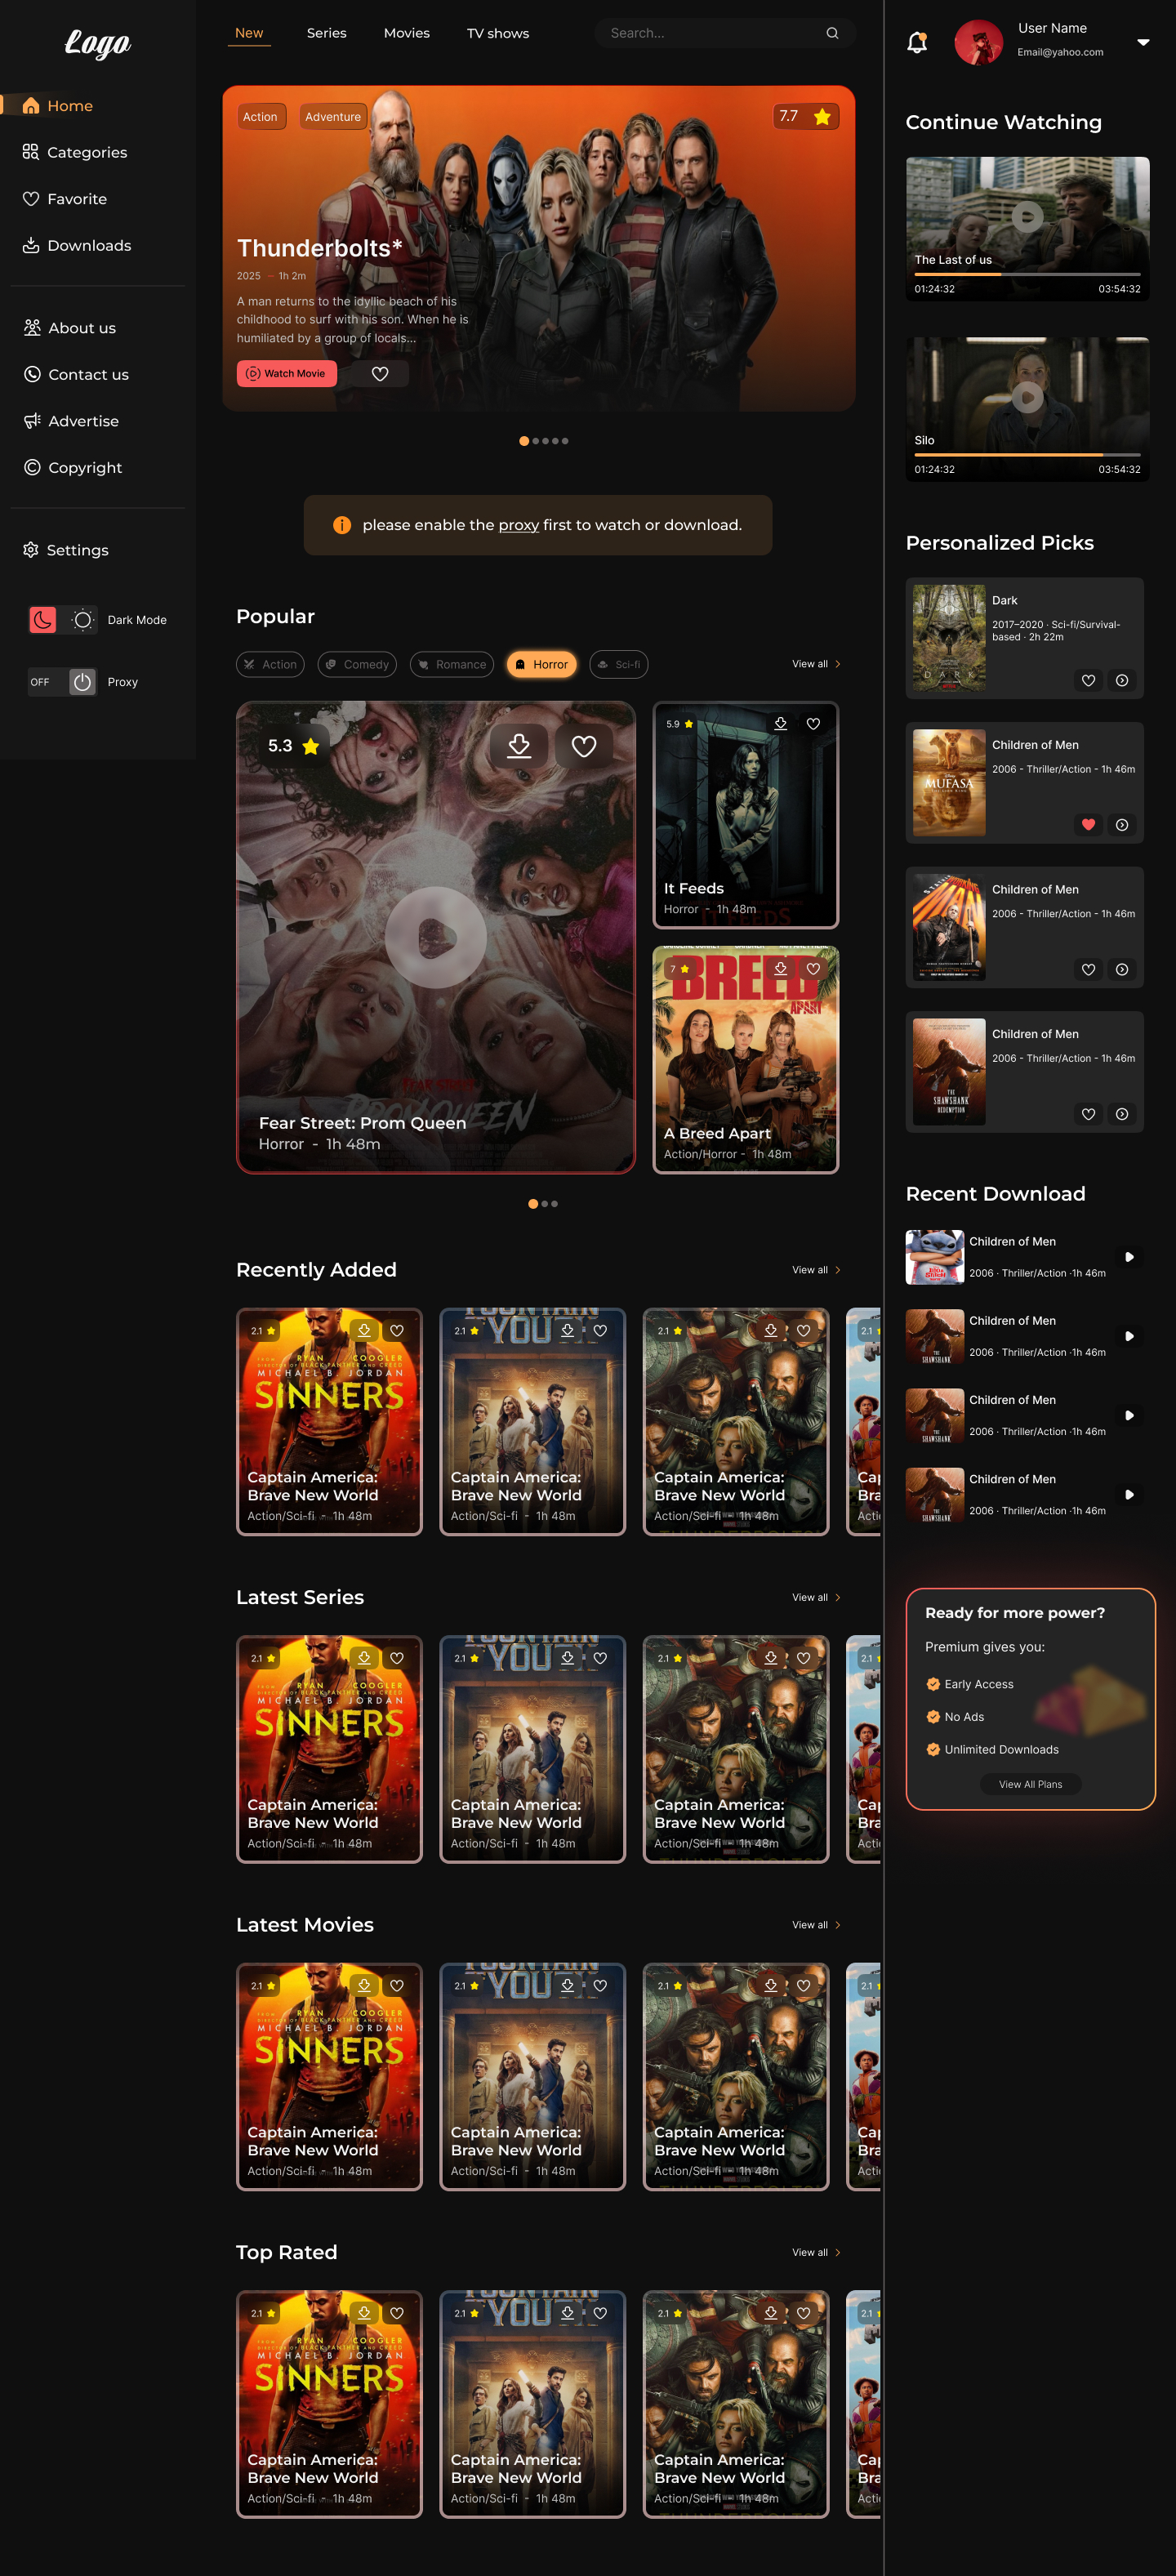Switch to light mode with sun icon
The width and height of the screenshot is (1176, 2576).
point(83,620)
